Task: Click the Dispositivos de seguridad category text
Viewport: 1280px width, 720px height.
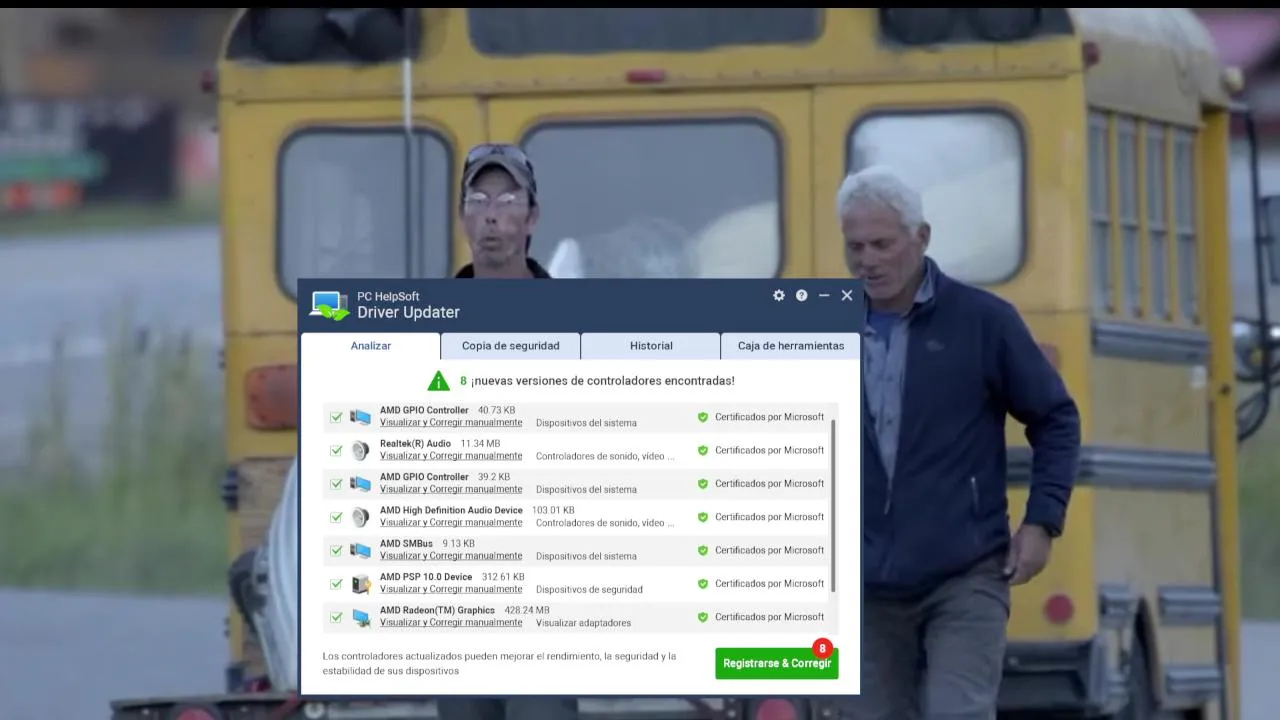Action: tap(589, 589)
